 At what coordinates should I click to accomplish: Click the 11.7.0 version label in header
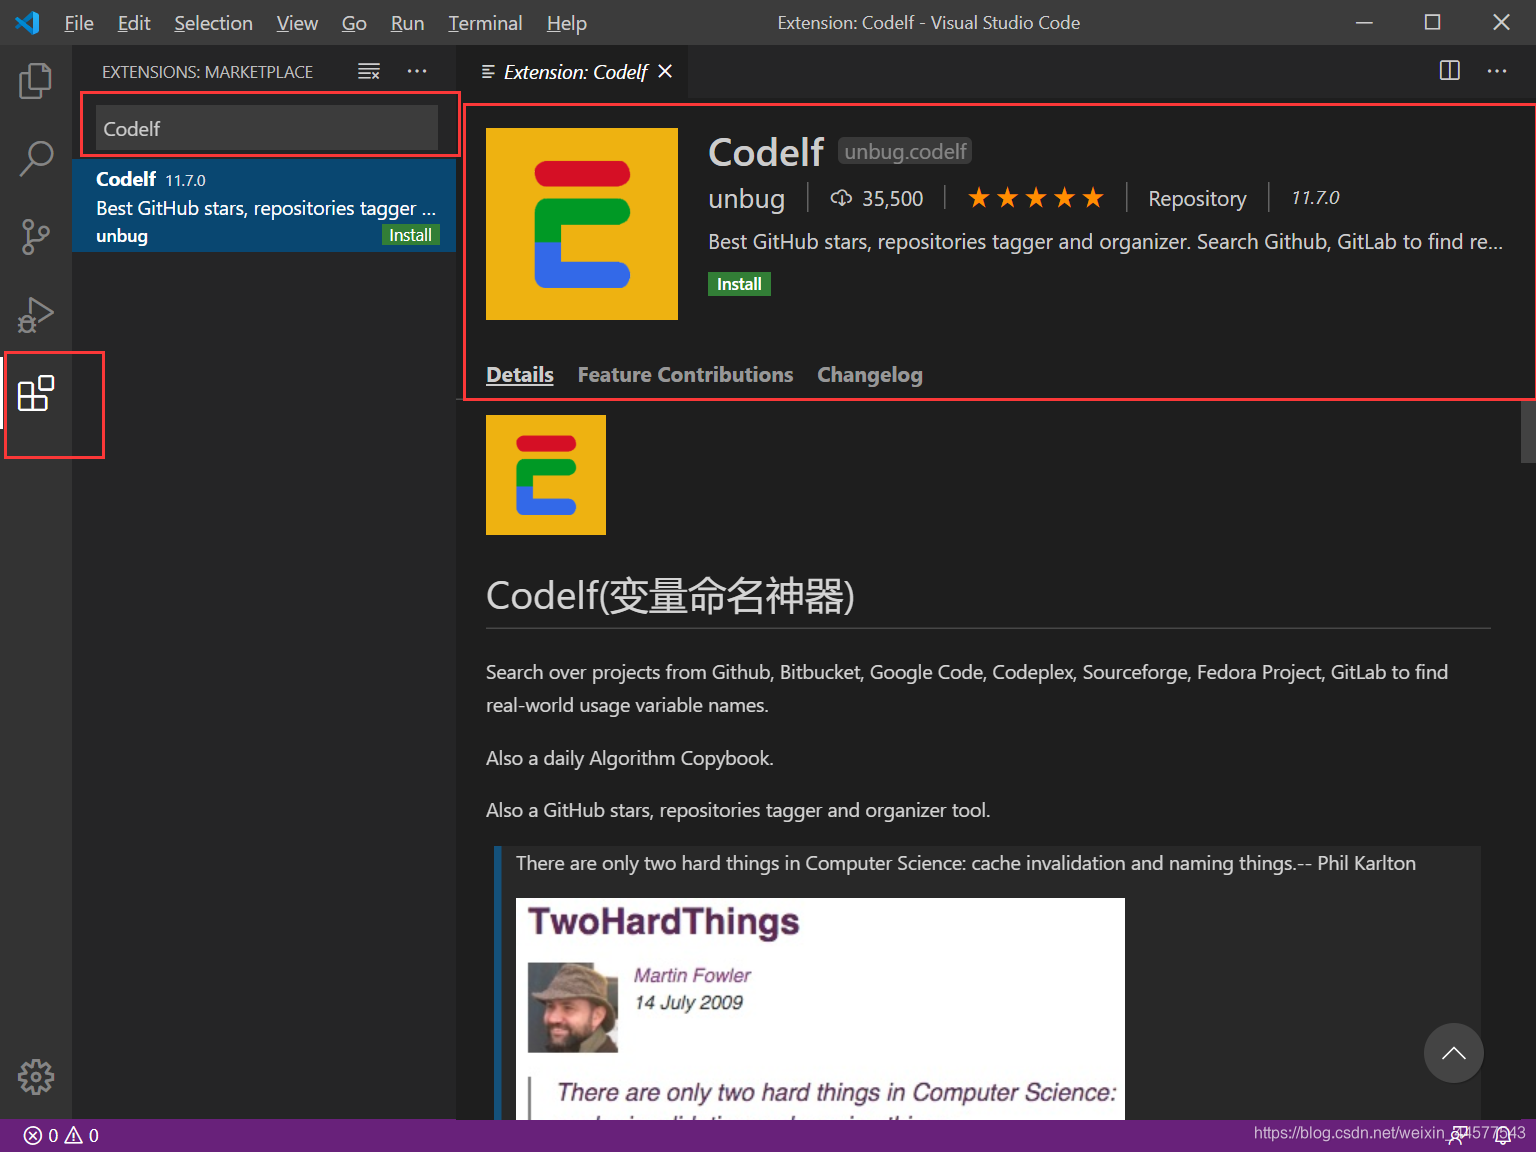(x=1315, y=198)
